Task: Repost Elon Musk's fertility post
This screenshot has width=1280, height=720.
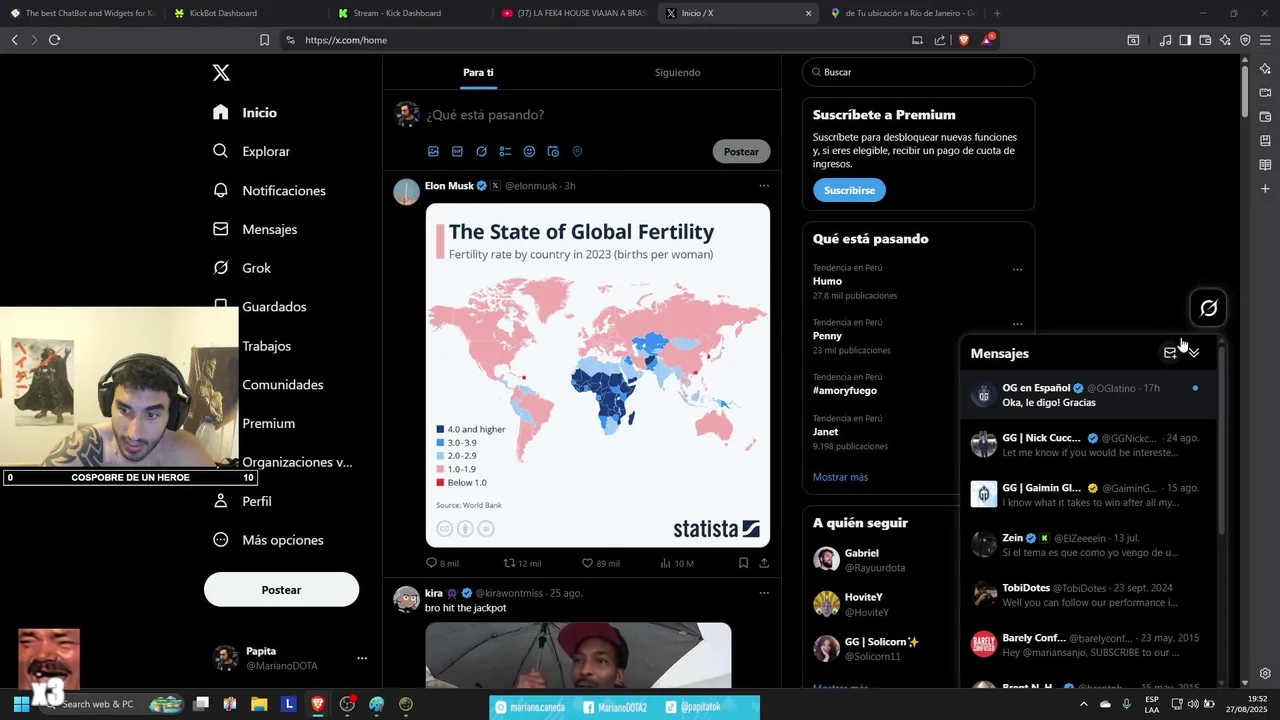Action: click(522, 563)
